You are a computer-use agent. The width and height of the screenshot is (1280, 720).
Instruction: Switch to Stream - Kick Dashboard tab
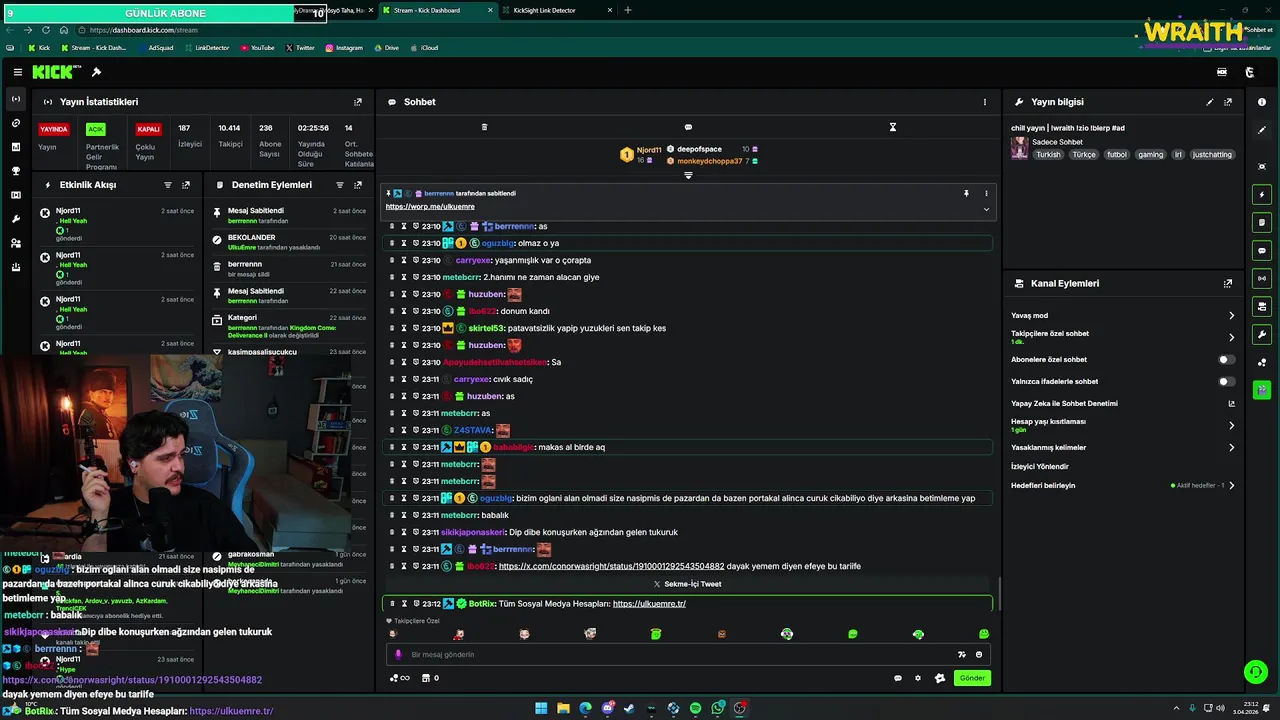[437, 10]
